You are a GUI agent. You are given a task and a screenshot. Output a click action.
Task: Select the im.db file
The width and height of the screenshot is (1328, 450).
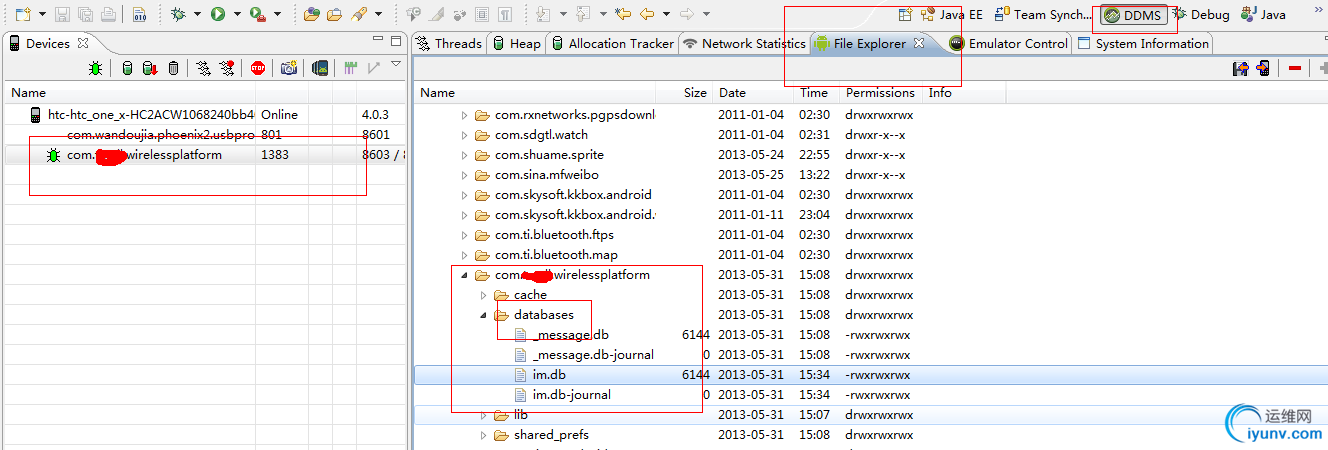(x=549, y=375)
